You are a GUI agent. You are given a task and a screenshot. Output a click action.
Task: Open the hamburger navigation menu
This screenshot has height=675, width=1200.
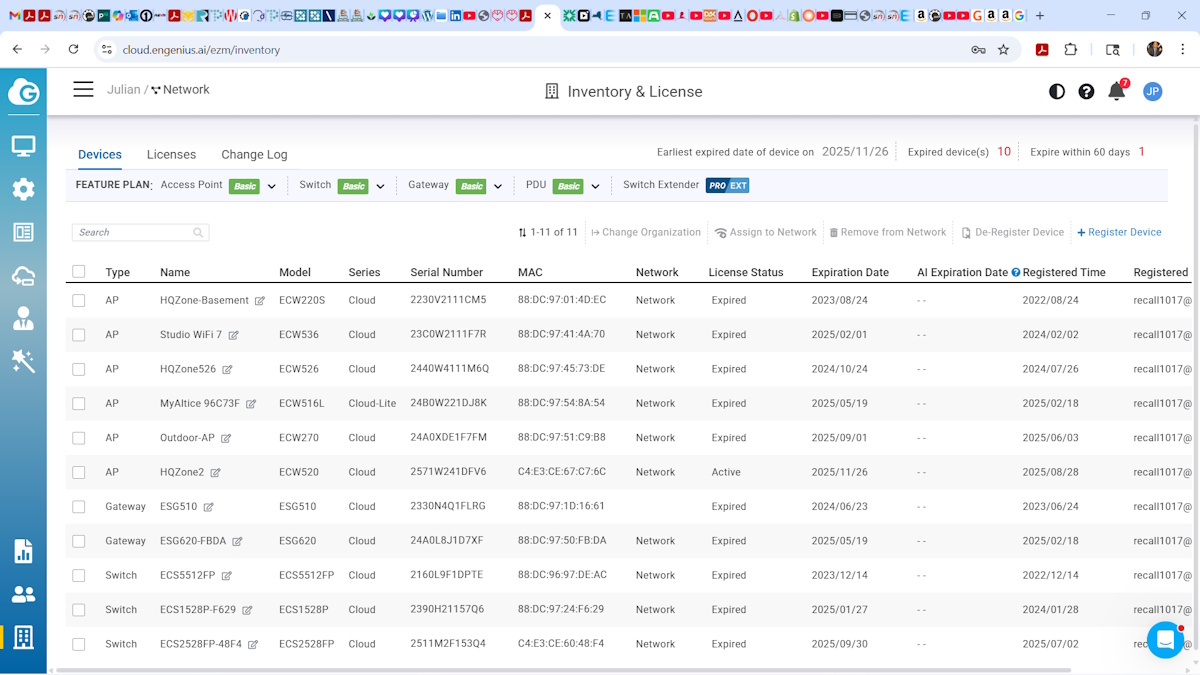pos(83,90)
